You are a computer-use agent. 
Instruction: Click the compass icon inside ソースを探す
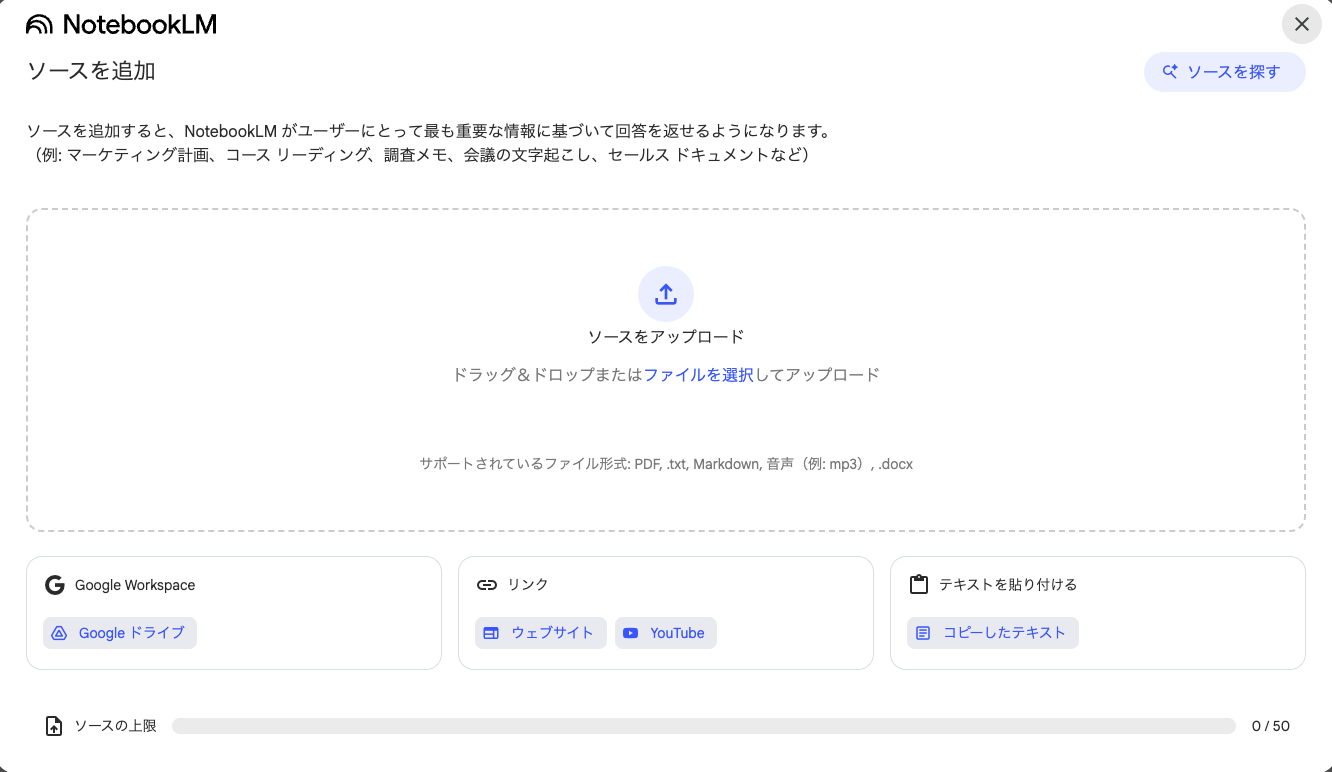coord(1168,71)
